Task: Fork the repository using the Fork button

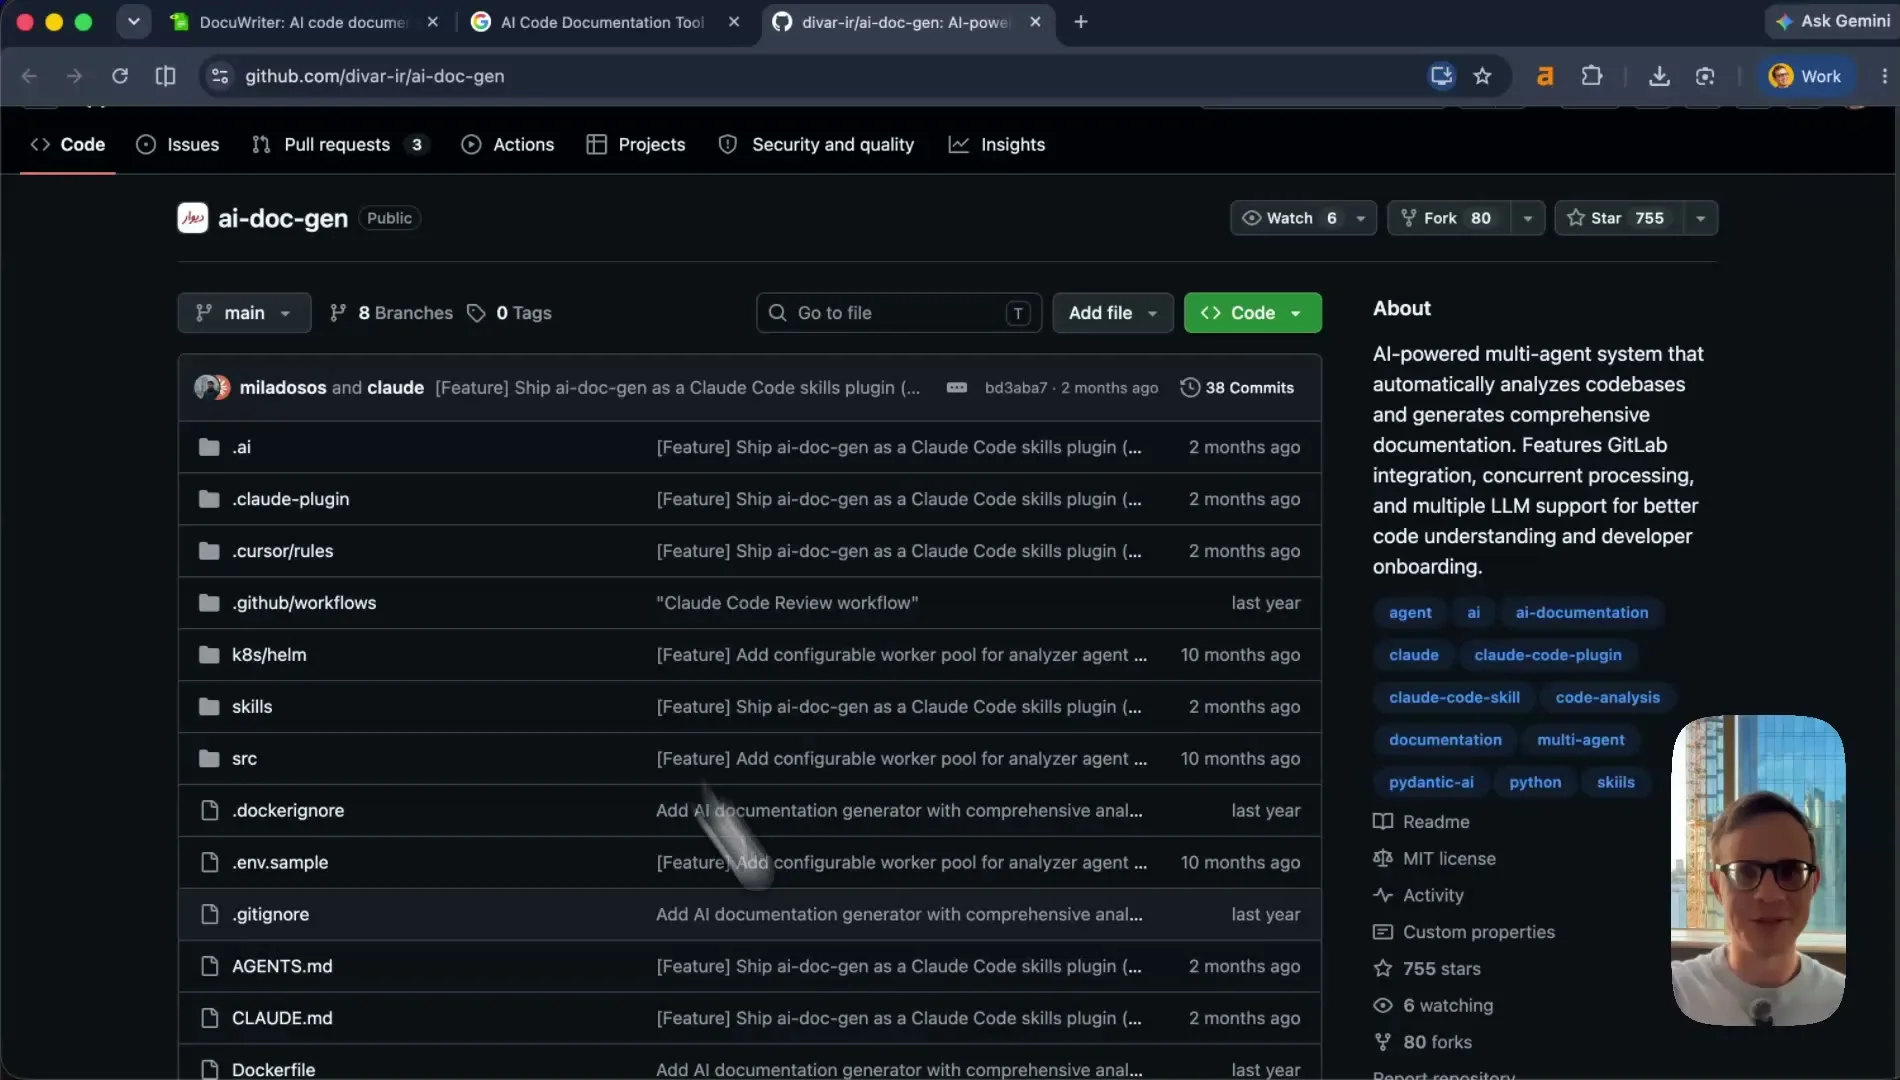Action: [x=1448, y=218]
